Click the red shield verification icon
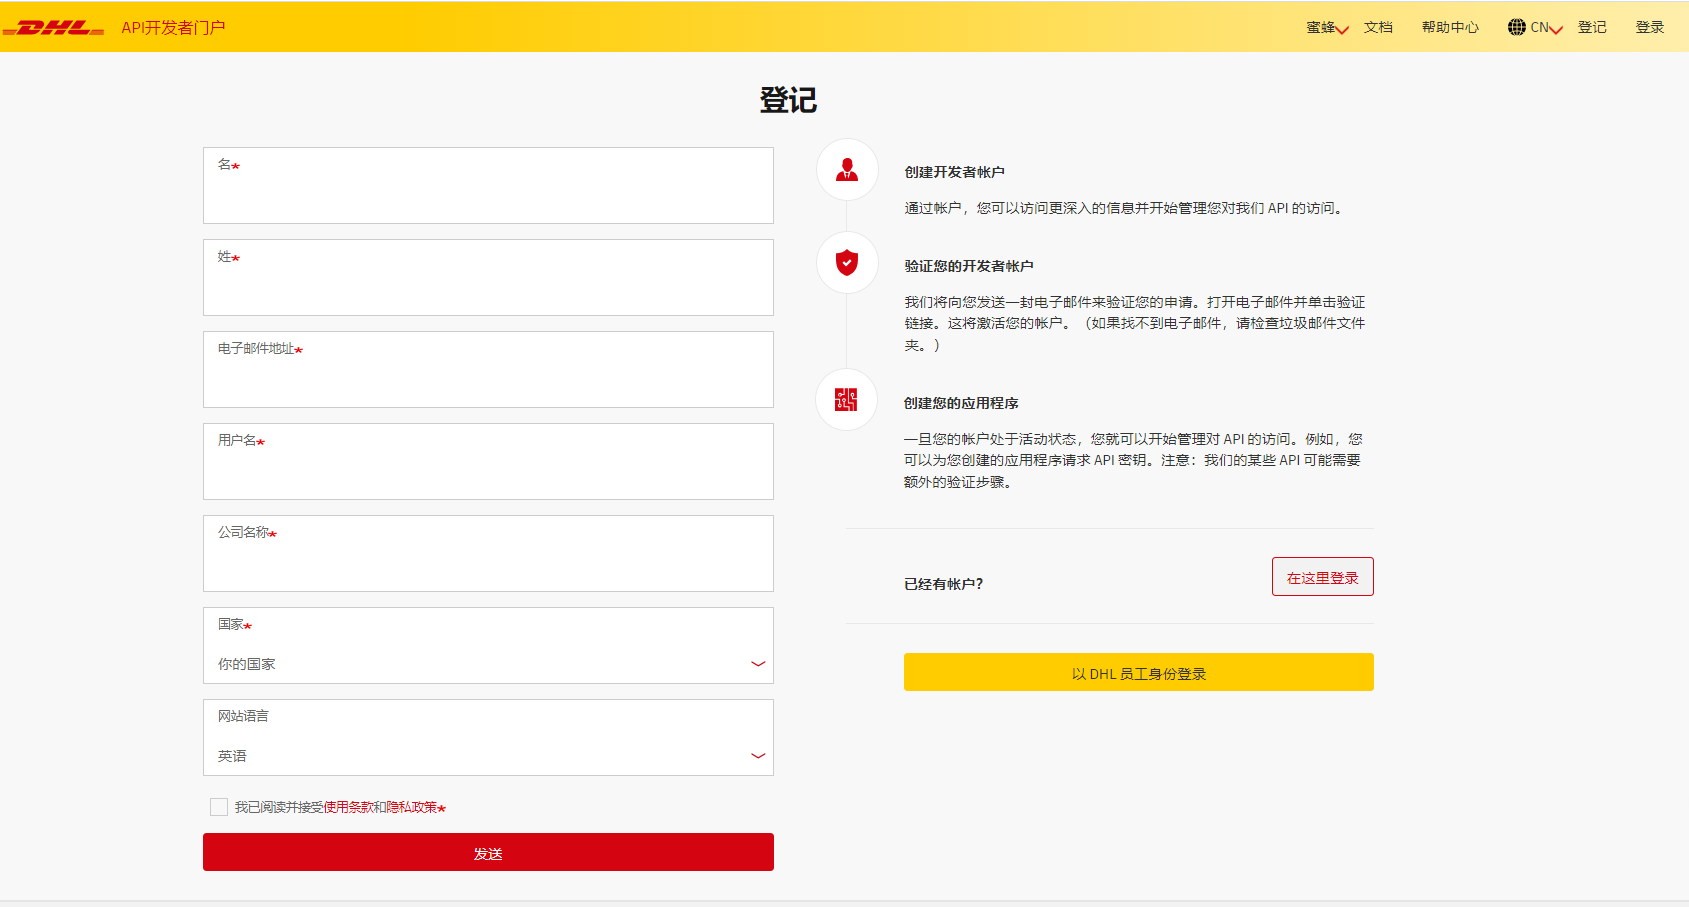The height and width of the screenshot is (907, 1689). [x=847, y=263]
